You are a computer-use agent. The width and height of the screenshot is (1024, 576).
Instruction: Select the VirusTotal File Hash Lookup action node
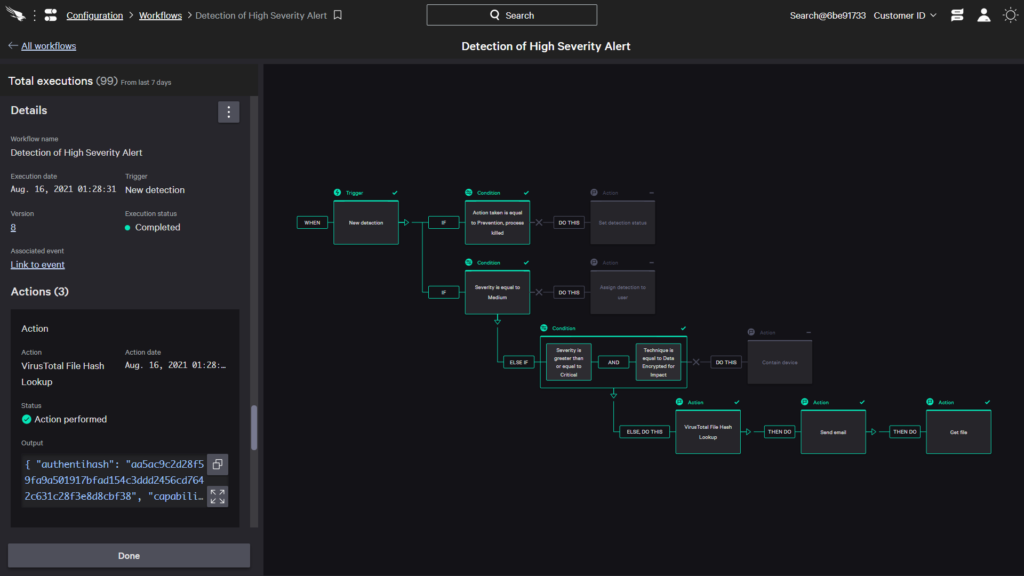[708, 431]
